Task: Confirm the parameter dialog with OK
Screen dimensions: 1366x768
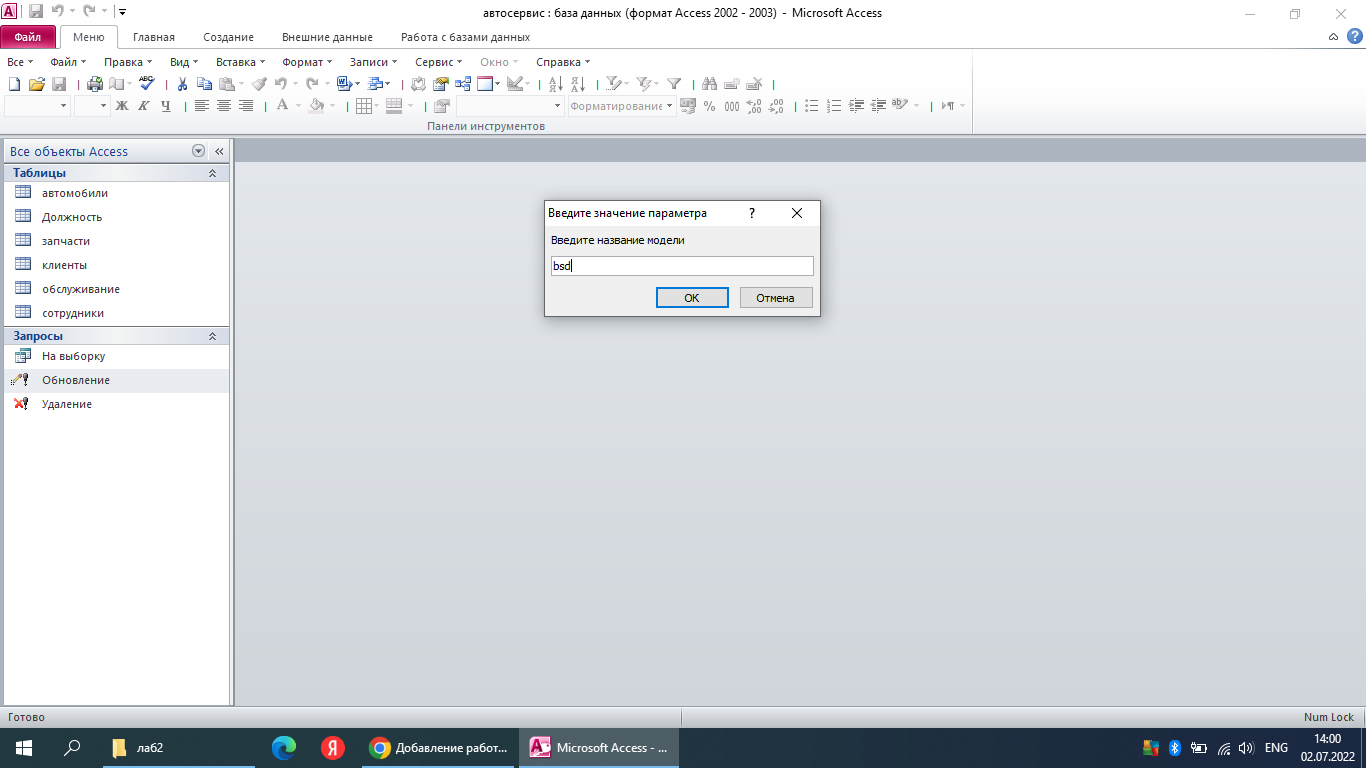Action: [692, 298]
